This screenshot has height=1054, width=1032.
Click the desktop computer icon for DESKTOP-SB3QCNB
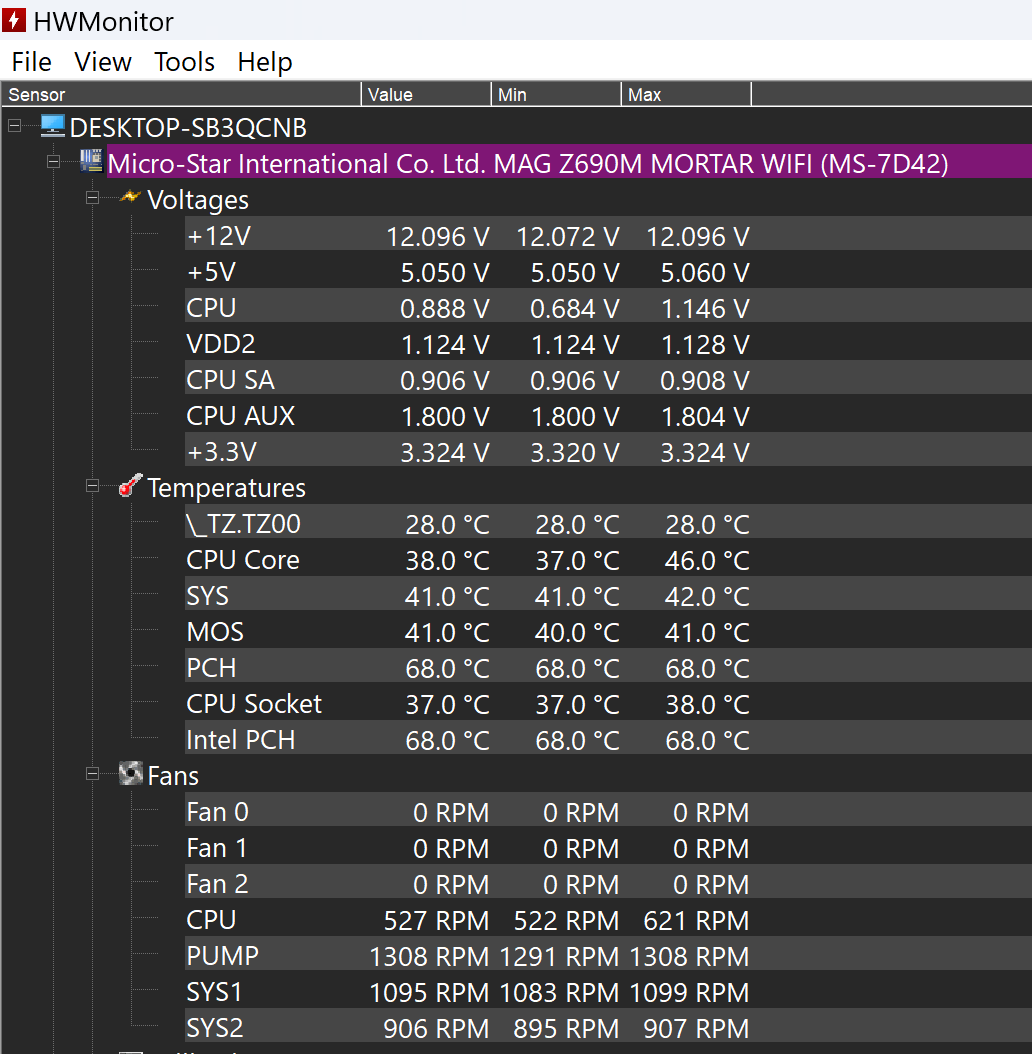(52, 126)
